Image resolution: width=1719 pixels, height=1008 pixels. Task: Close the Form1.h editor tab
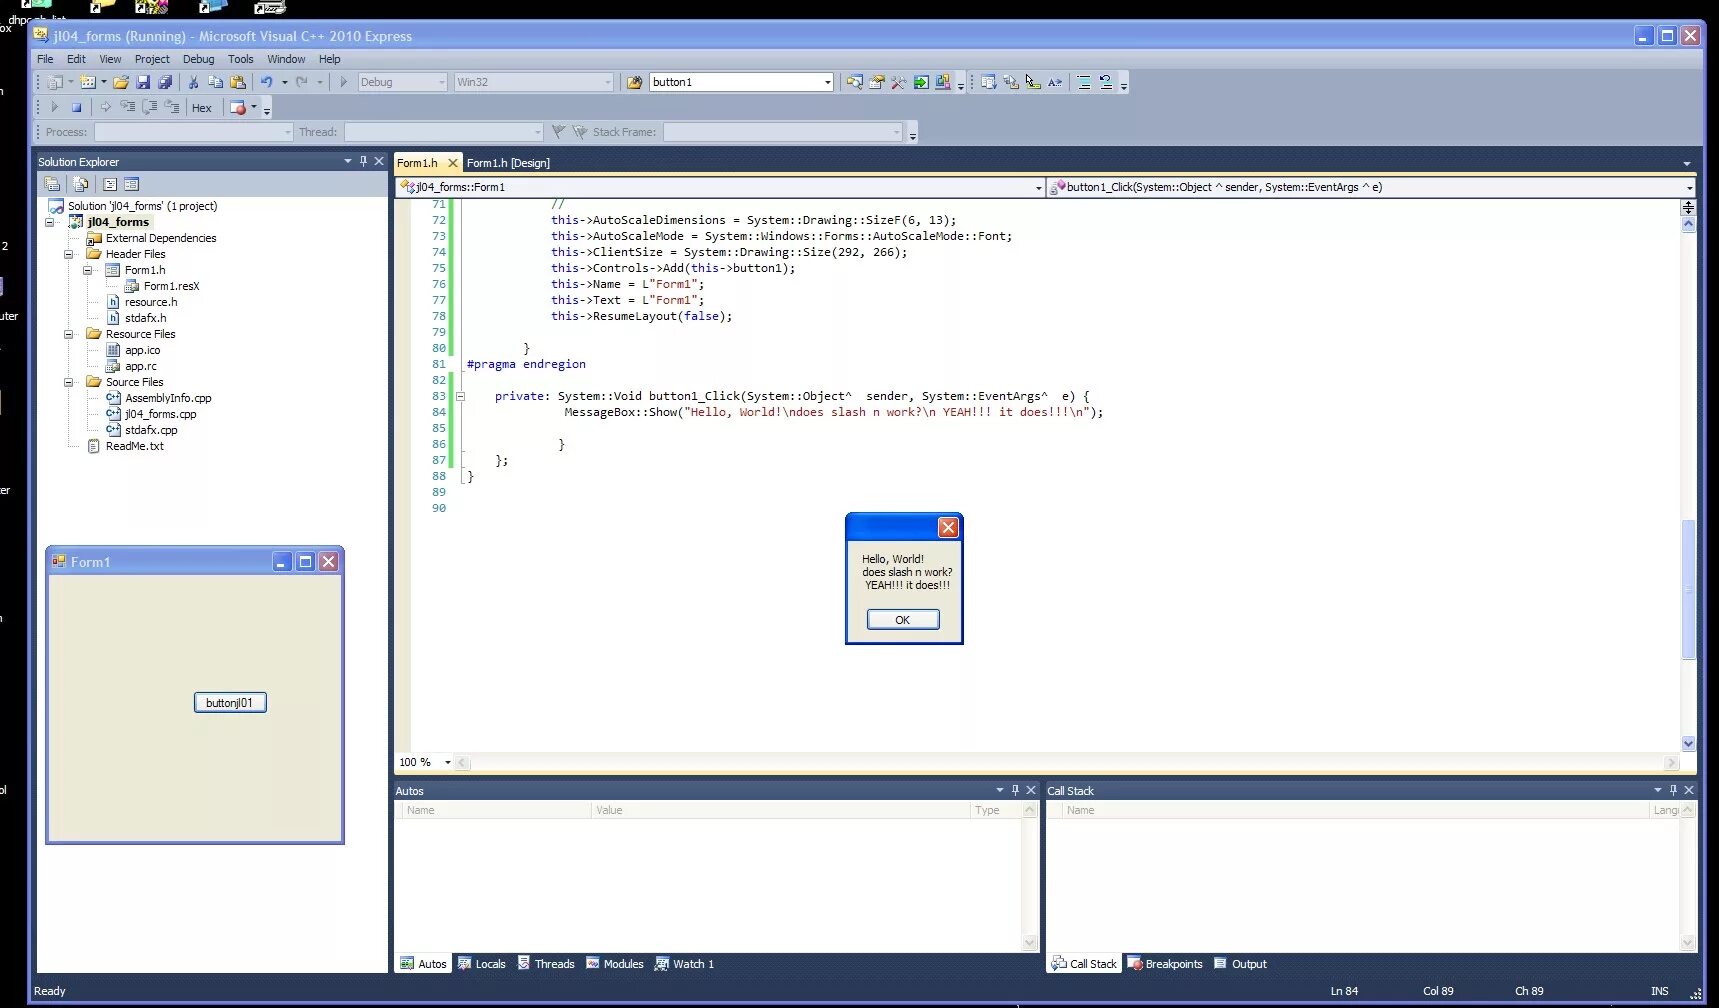point(452,163)
